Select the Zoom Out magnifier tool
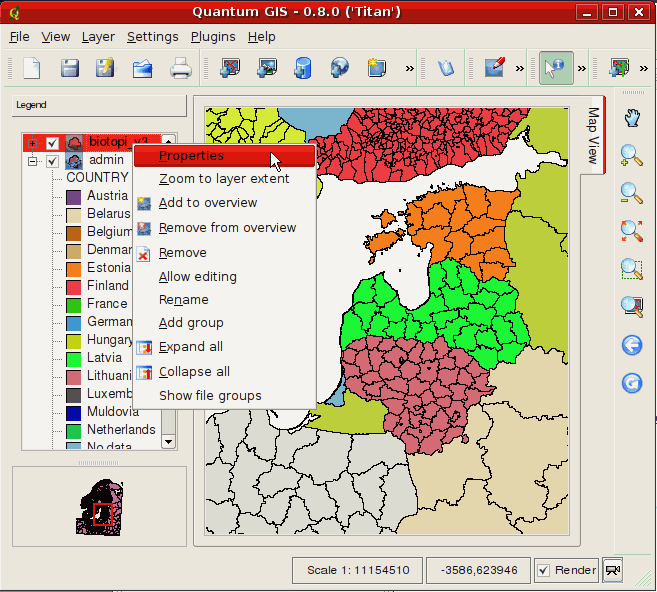 click(632, 194)
